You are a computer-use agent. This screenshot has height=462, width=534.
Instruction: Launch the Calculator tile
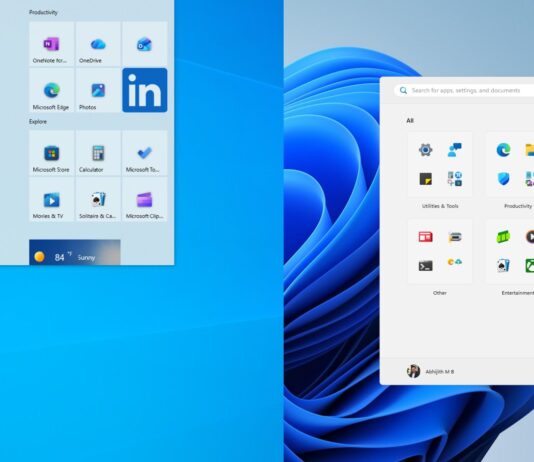pyautogui.click(x=98, y=153)
